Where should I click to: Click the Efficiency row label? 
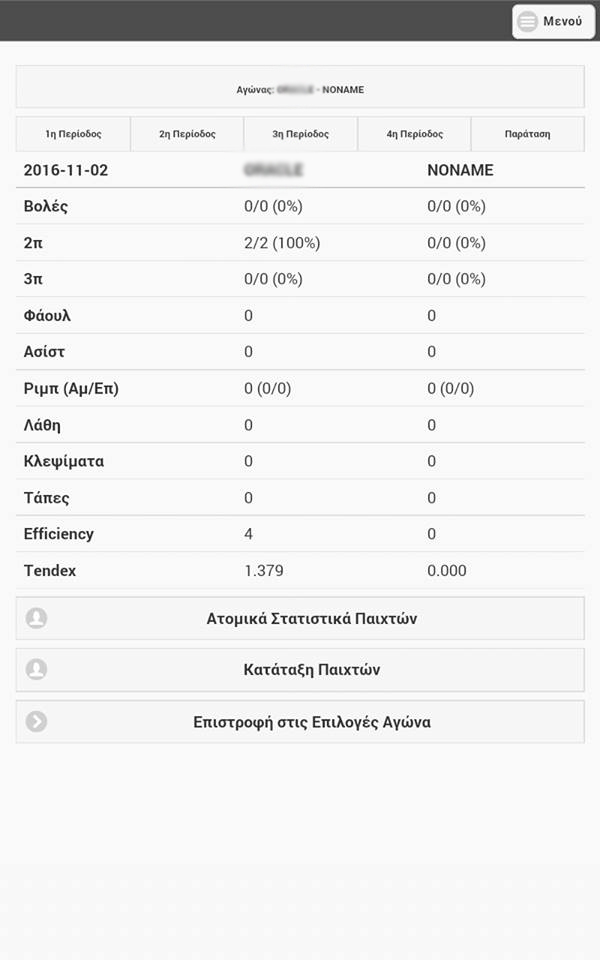(x=59, y=534)
